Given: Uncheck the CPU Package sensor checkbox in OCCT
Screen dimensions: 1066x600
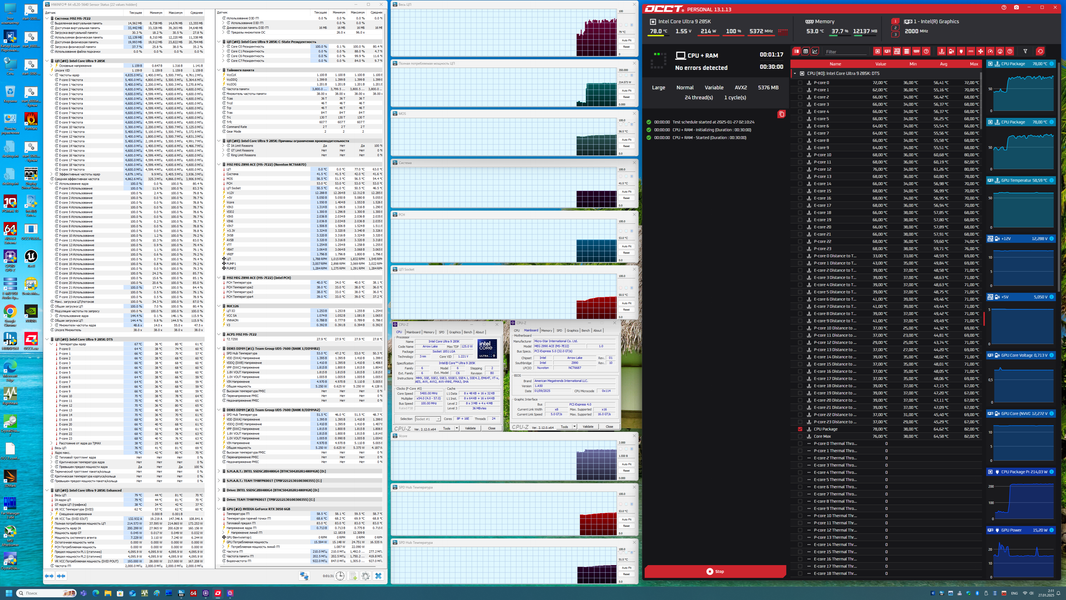Looking at the screenshot, I should pyautogui.click(x=800, y=429).
